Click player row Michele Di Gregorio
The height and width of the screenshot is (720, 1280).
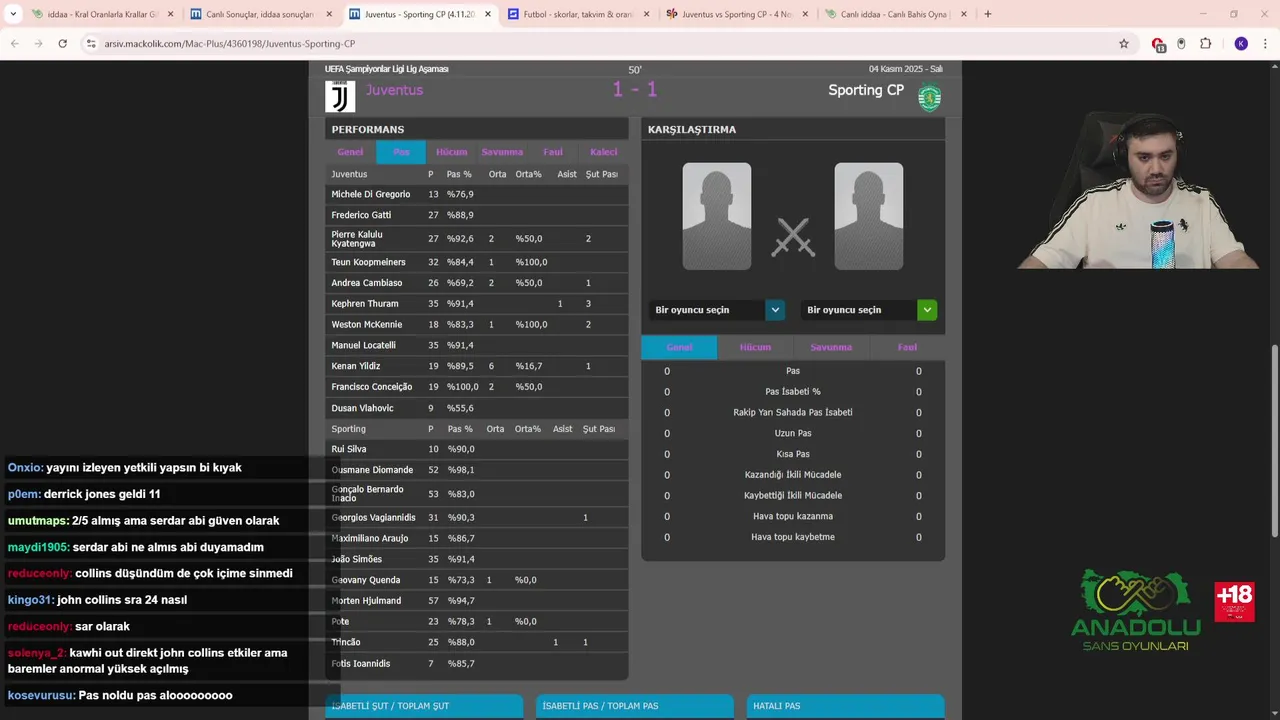tap(477, 194)
